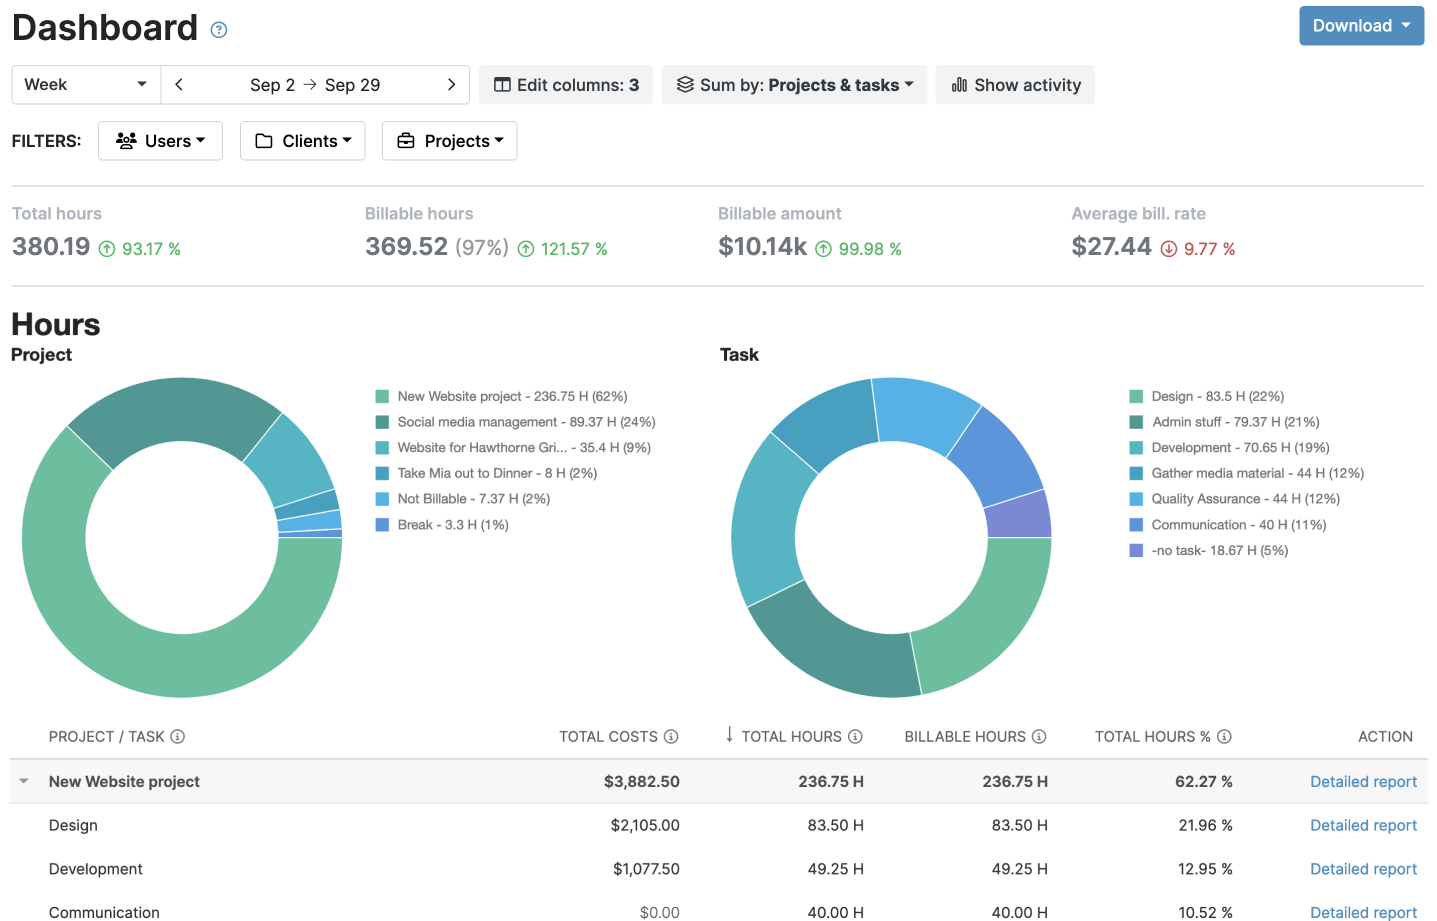The image size is (1437, 921).
Task: Click the Social media management legend swatch
Action: 382,423
